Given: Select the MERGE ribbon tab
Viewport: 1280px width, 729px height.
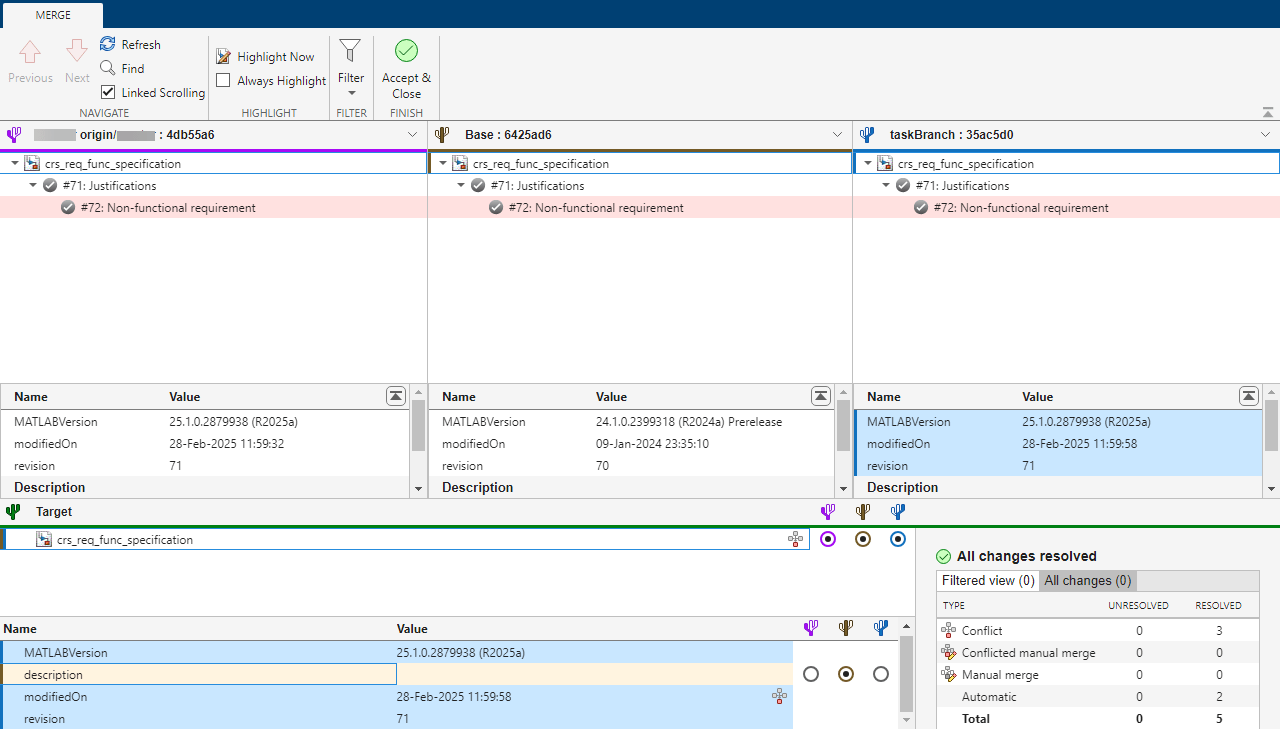Looking at the screenshot, I should (x=53, y=15).
